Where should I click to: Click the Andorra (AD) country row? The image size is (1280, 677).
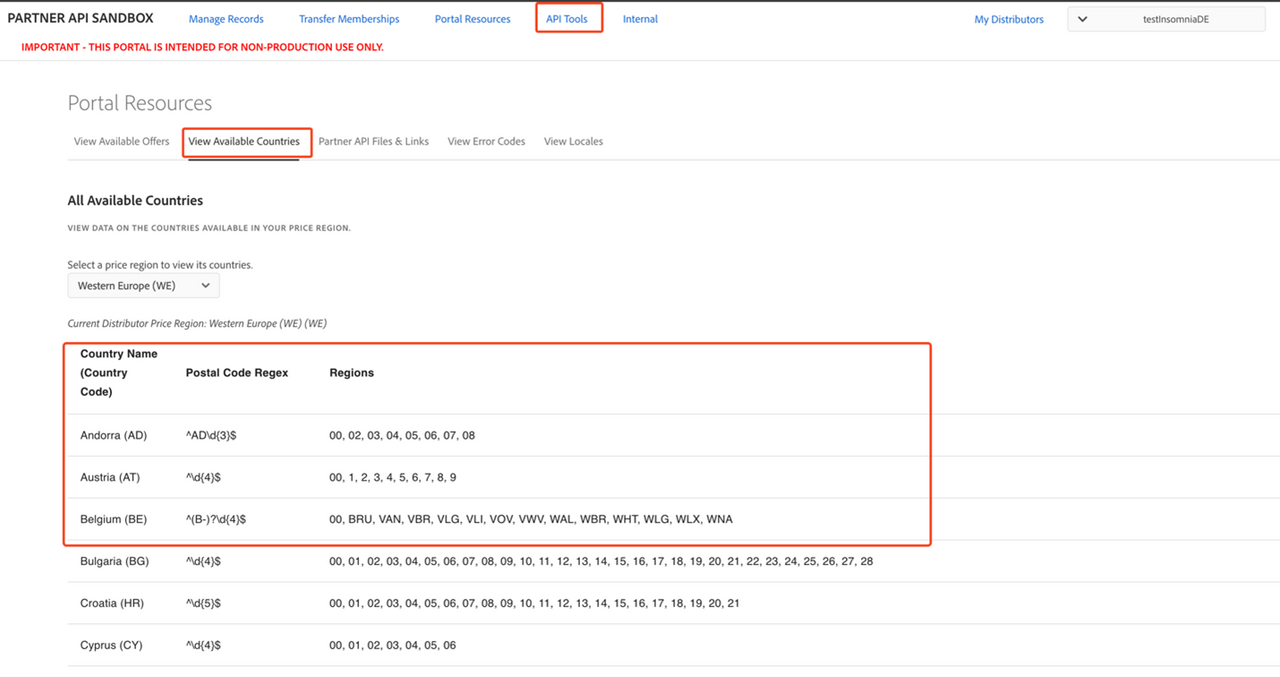(114, 436)
